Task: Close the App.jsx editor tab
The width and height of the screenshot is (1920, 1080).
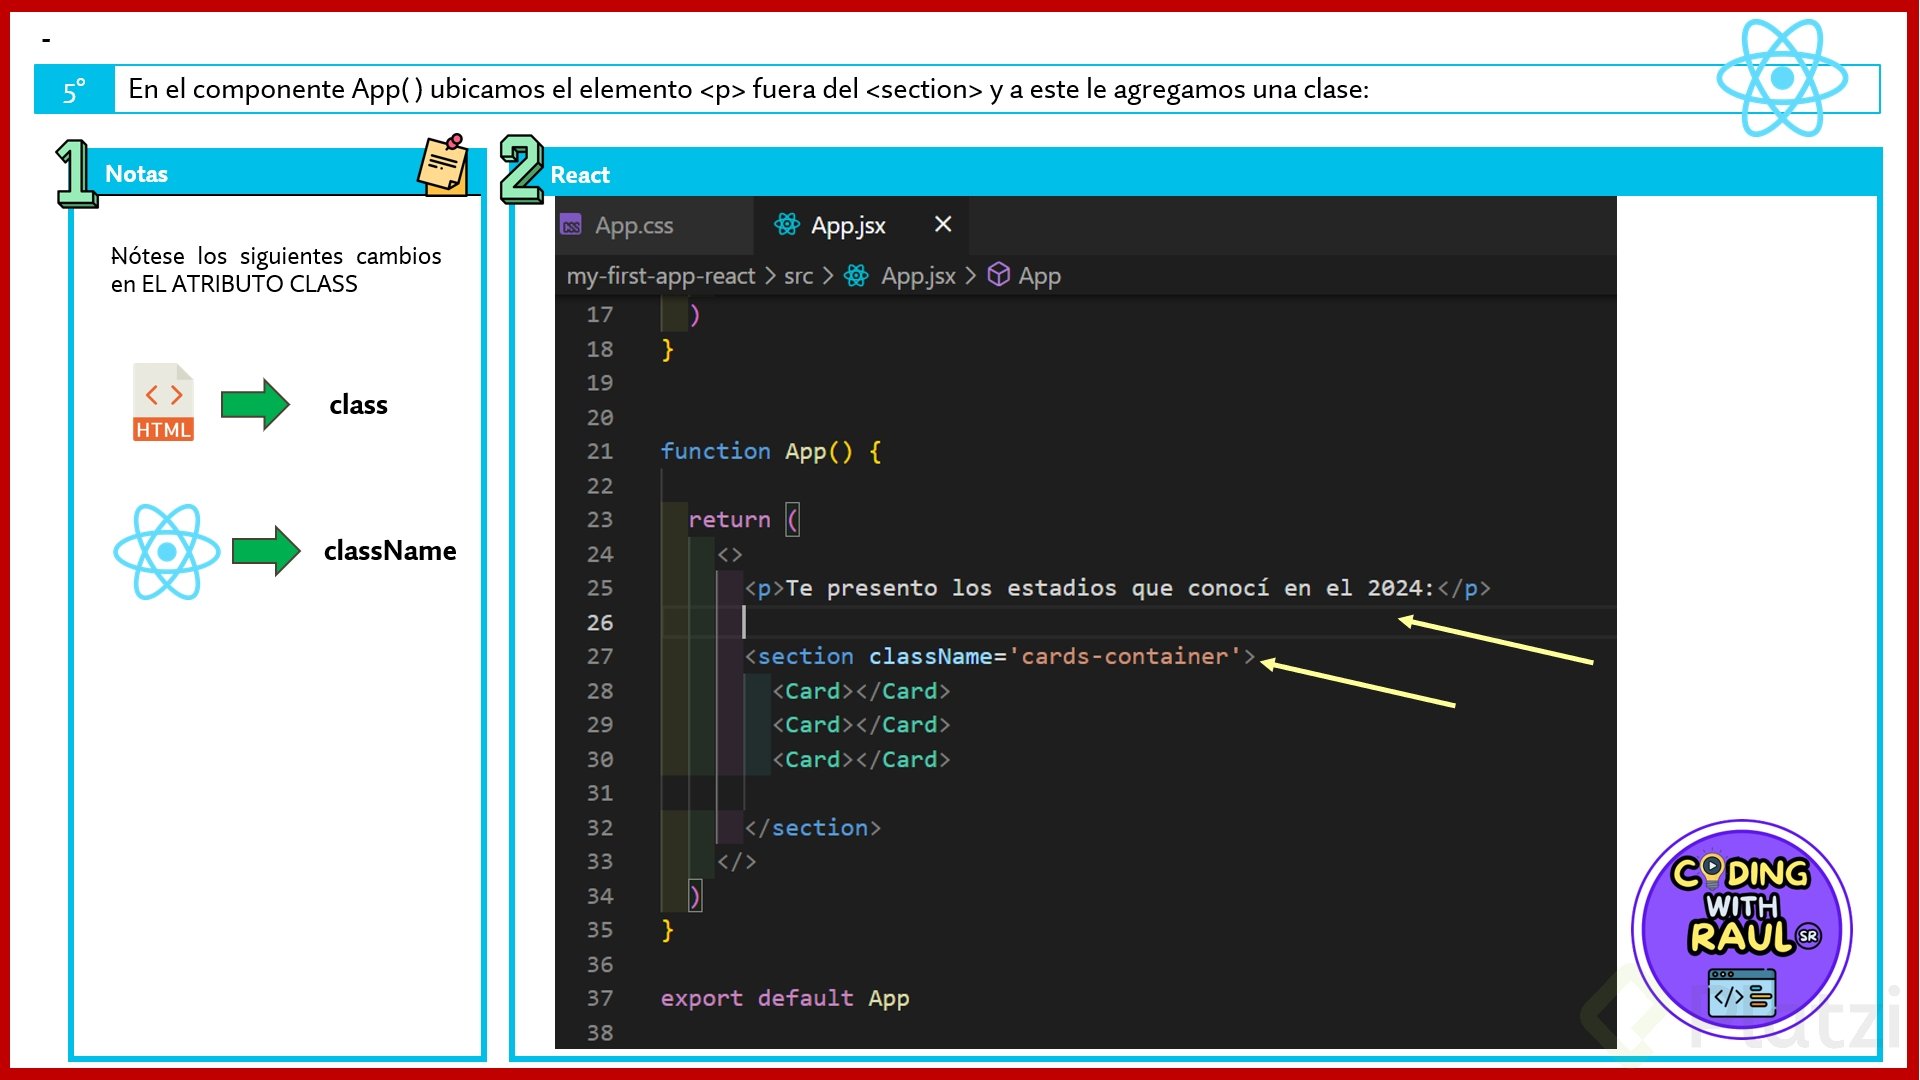Action: (942, 224)
